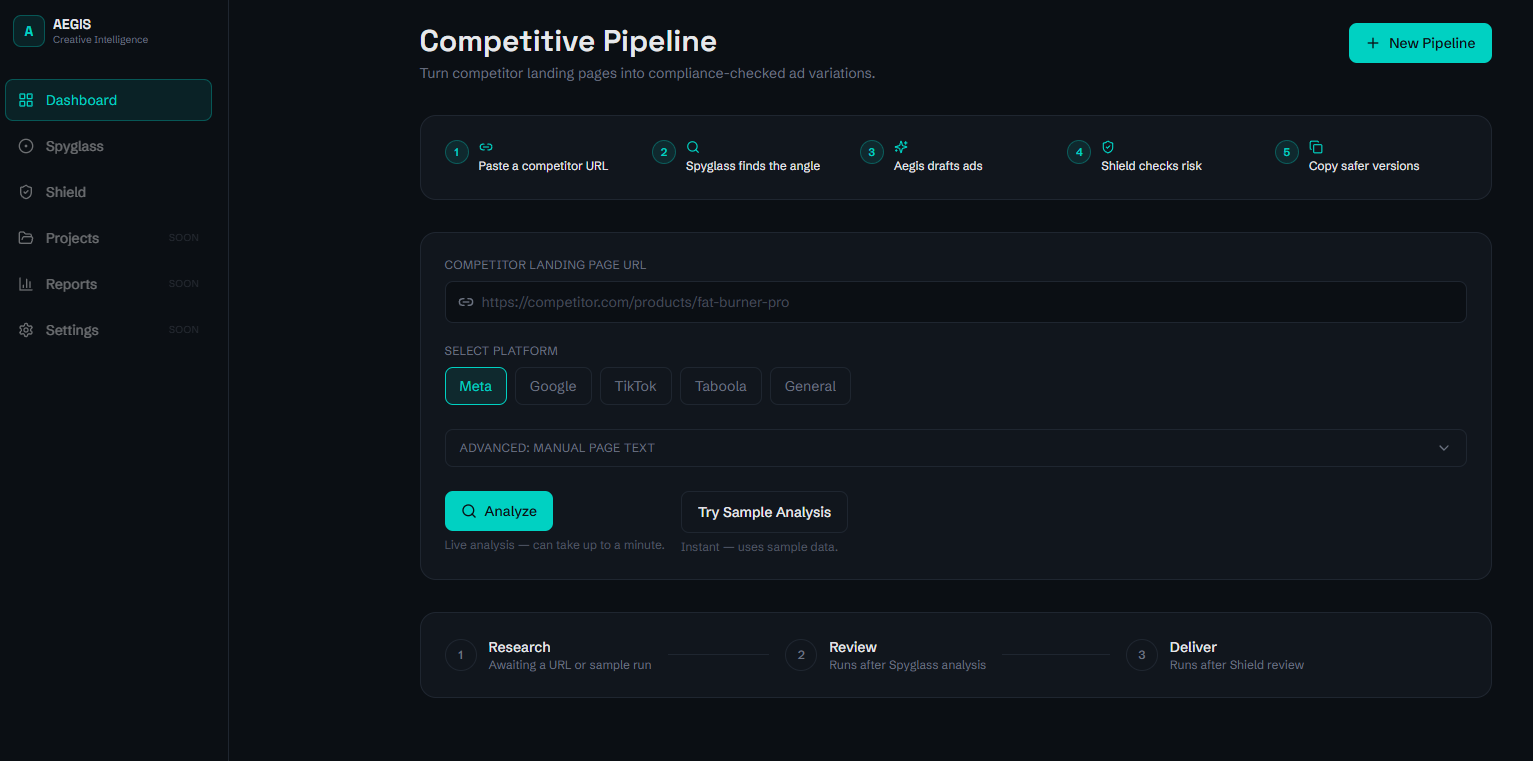Click the magnifier icon on Analyze button
Screen dimensions: 1533x761
point(469,511)
